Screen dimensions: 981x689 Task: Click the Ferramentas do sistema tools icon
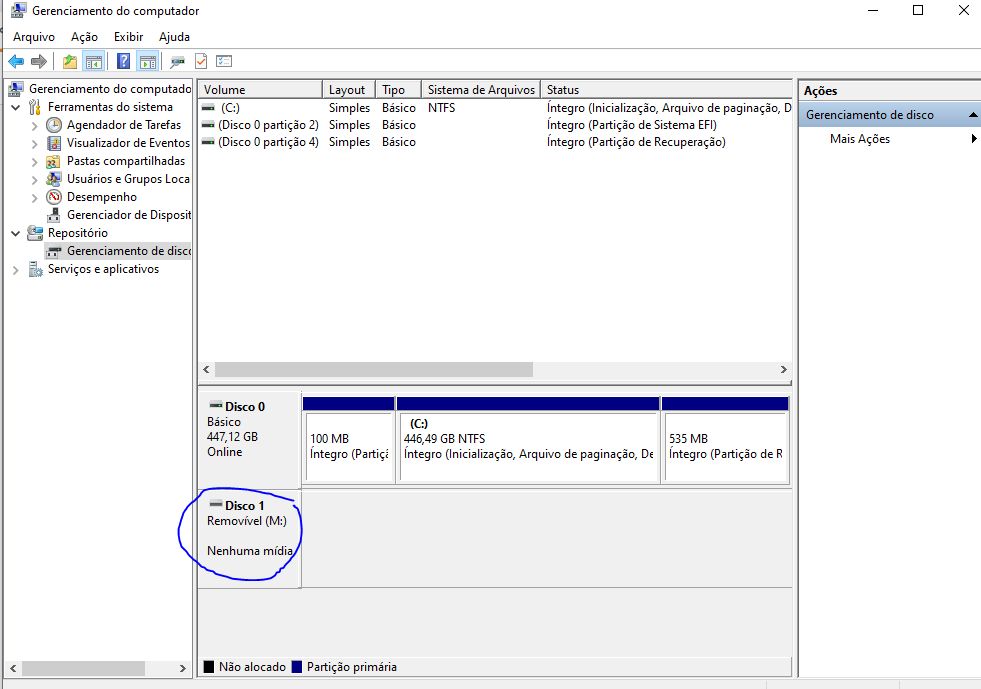click(x=35, y=107)
